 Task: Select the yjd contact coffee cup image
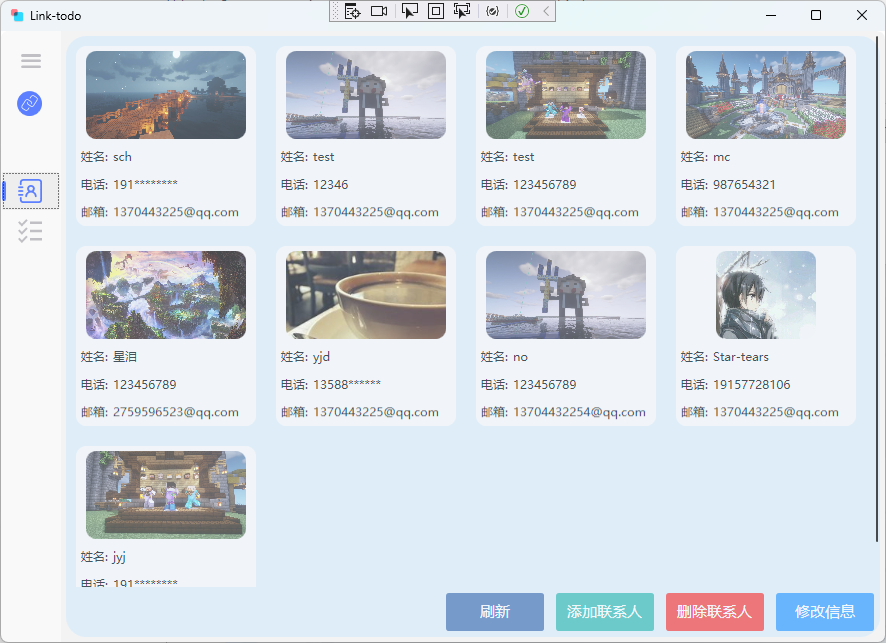point(366,295)
